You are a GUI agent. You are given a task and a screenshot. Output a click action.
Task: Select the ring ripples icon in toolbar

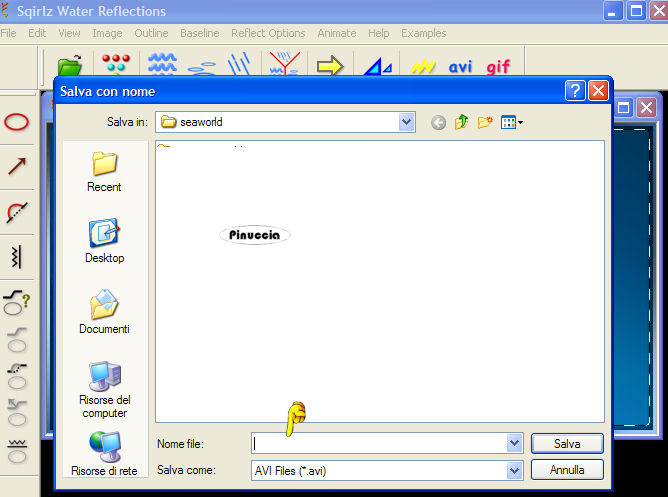[202, 68]
